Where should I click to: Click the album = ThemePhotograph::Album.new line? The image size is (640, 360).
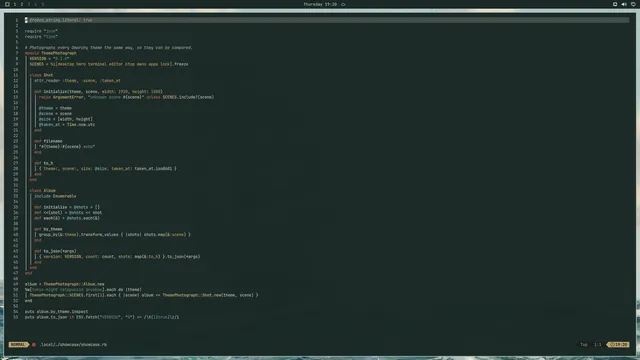(x=64, y=284)
